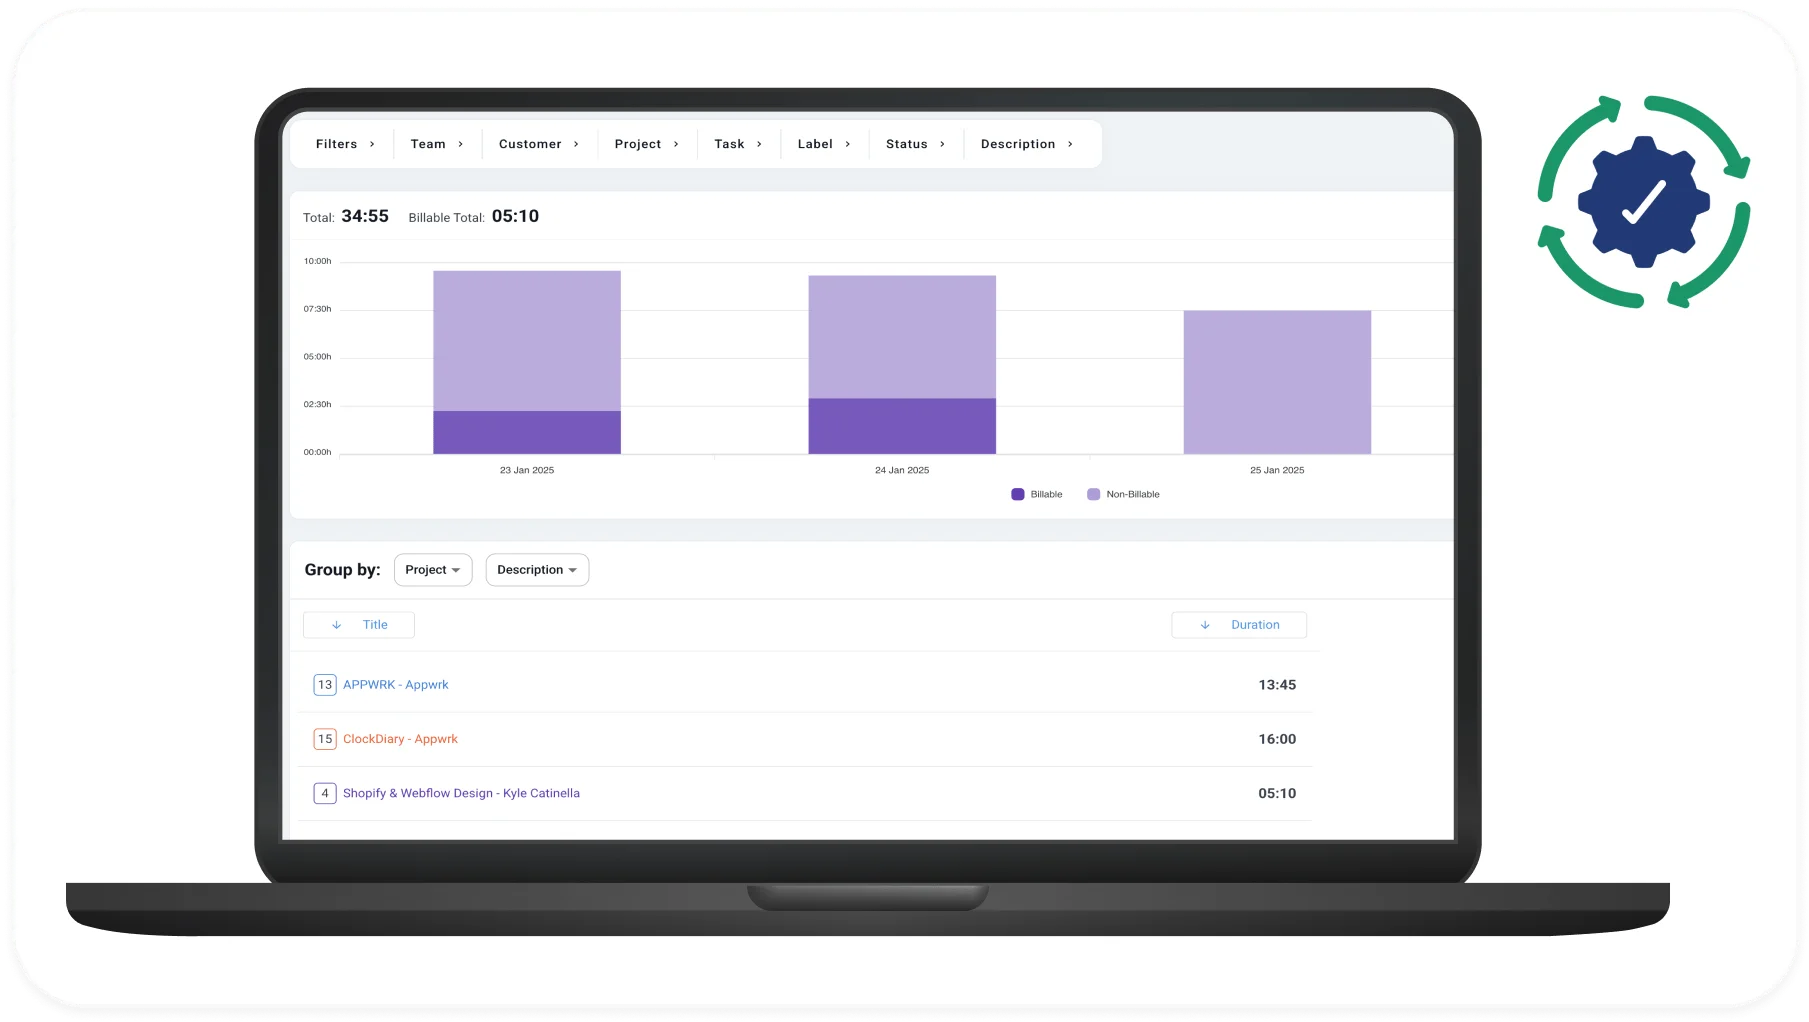
Task: Click the sort arrow next to Title
Action: (x=337, y=625)
